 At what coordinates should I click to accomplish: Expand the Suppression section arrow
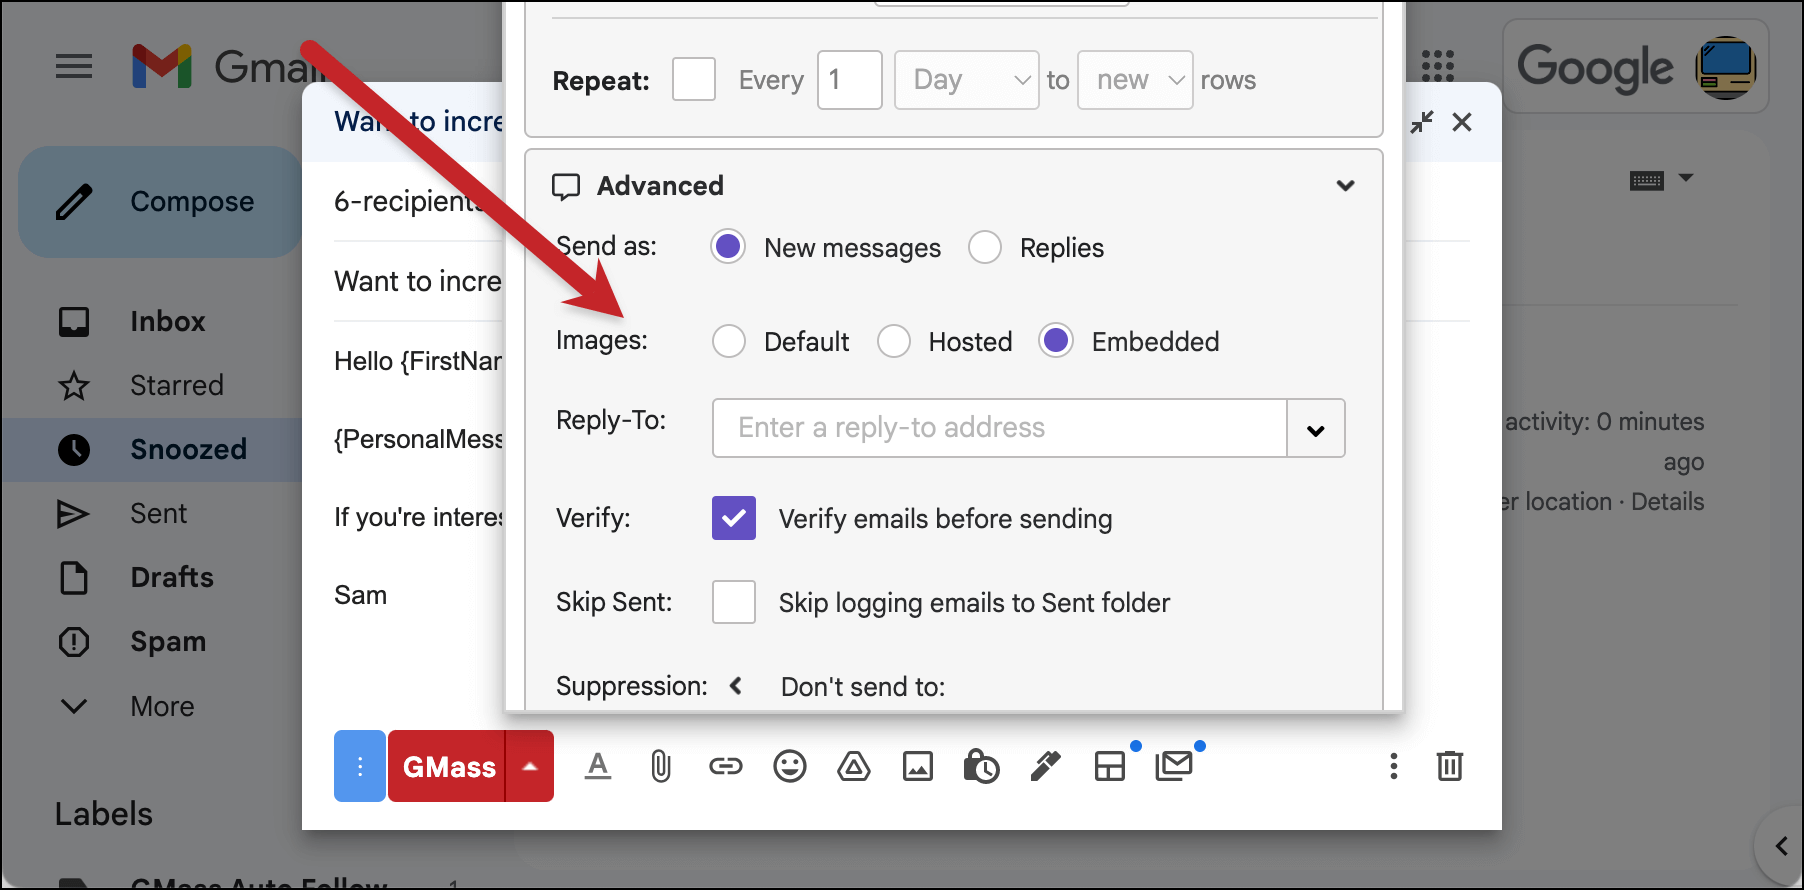tap(736, 685)
